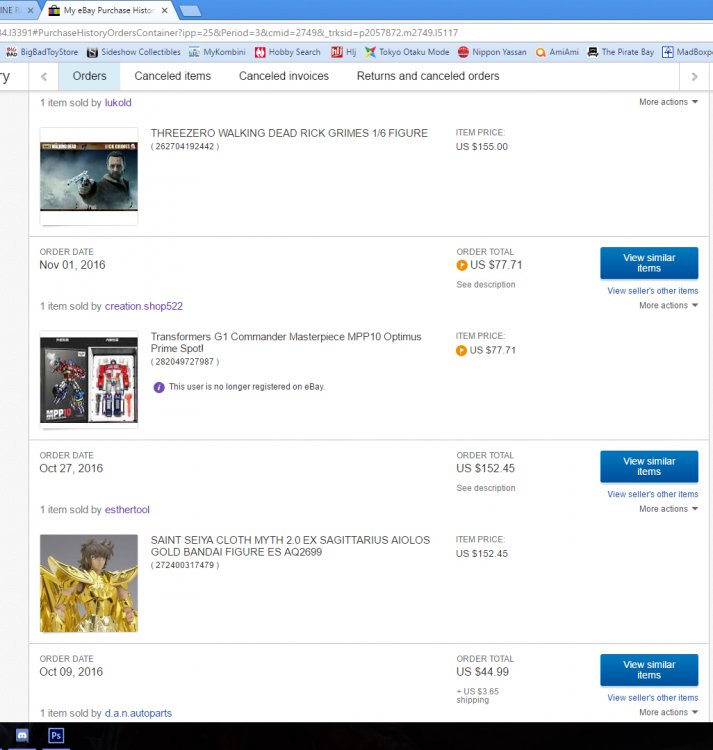Open The Pirate Bay bookmark
This screenshot has width=713, height=750.
(621, 52)
